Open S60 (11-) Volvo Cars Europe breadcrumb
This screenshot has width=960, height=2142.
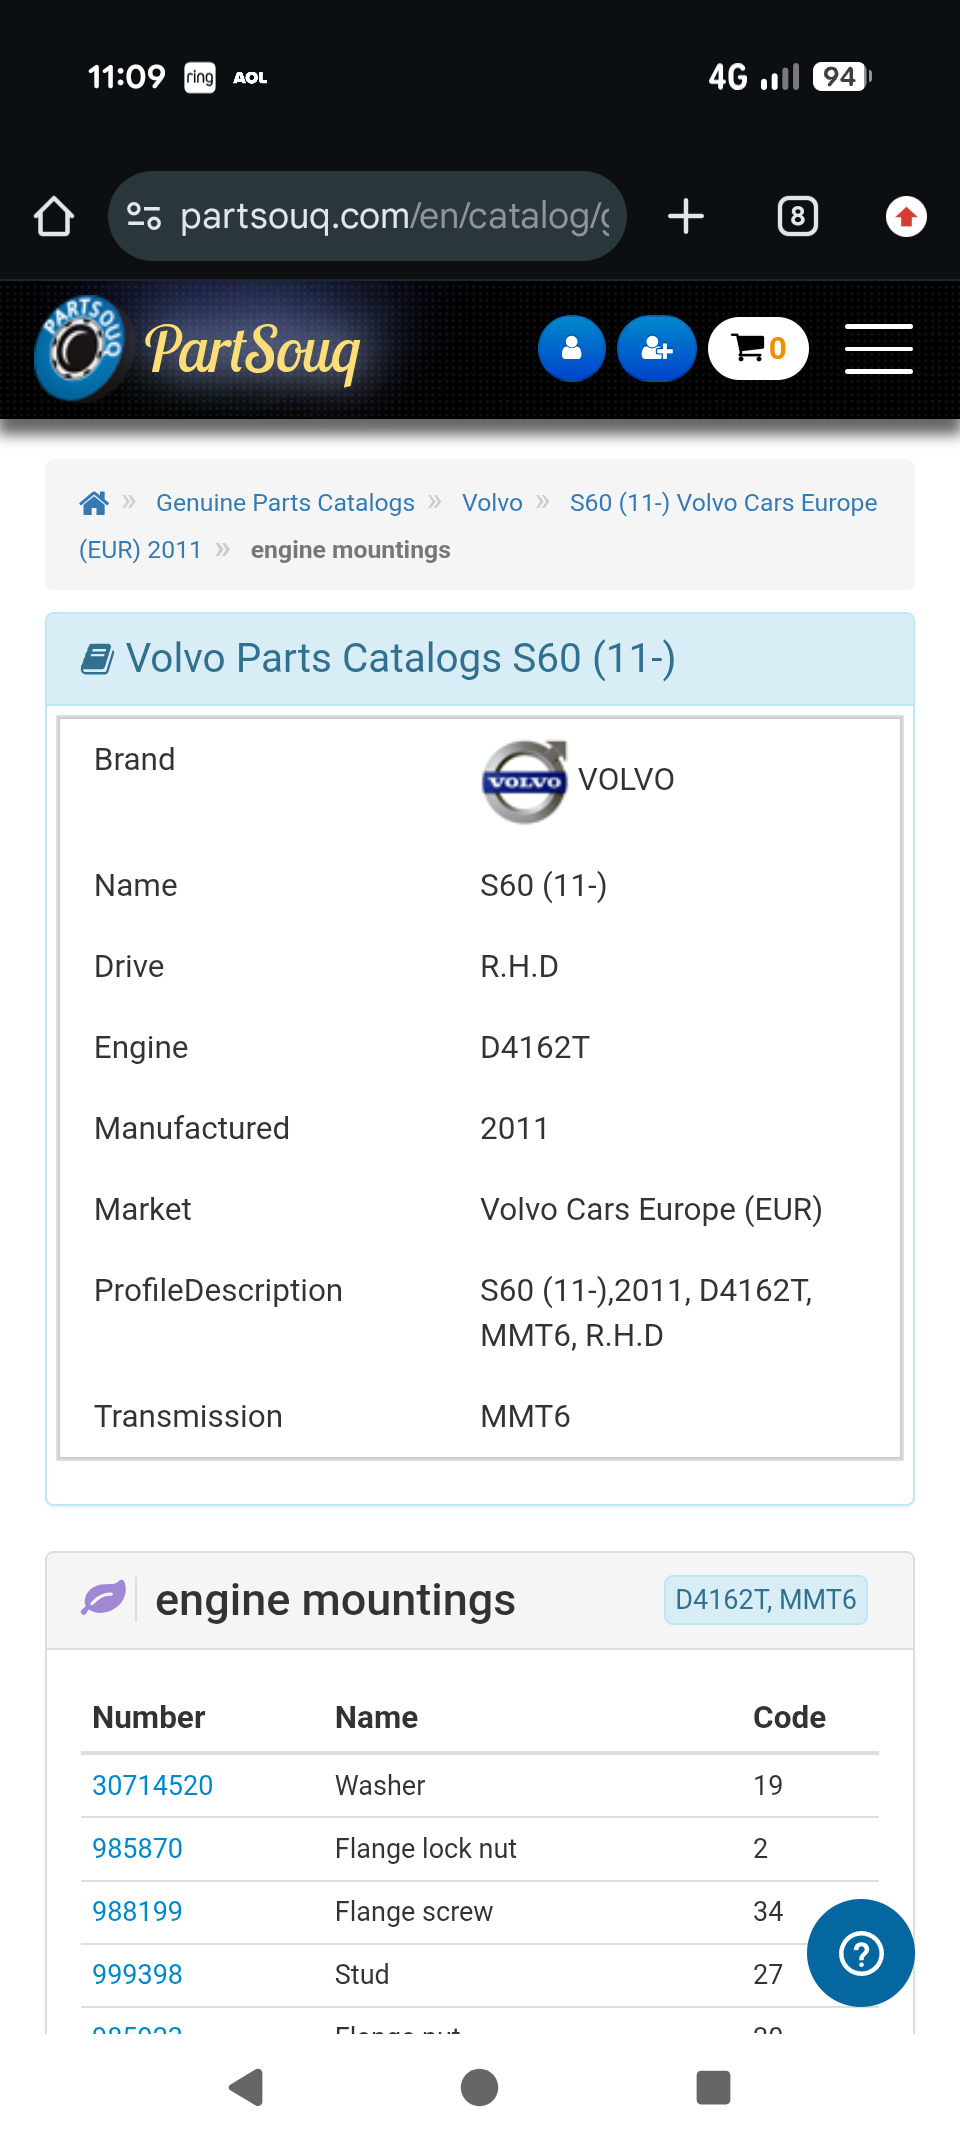click(723, 503)
